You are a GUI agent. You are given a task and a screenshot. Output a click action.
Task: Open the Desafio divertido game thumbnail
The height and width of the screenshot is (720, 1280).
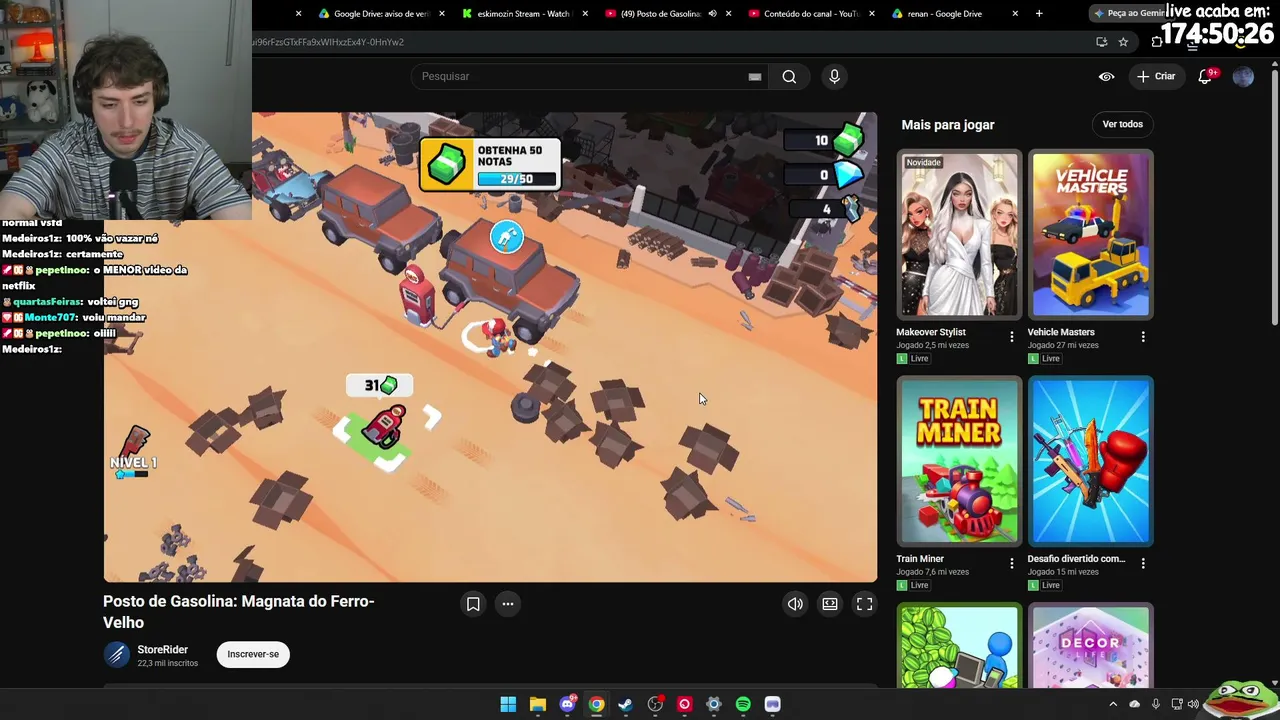(x=1090, y=461)
